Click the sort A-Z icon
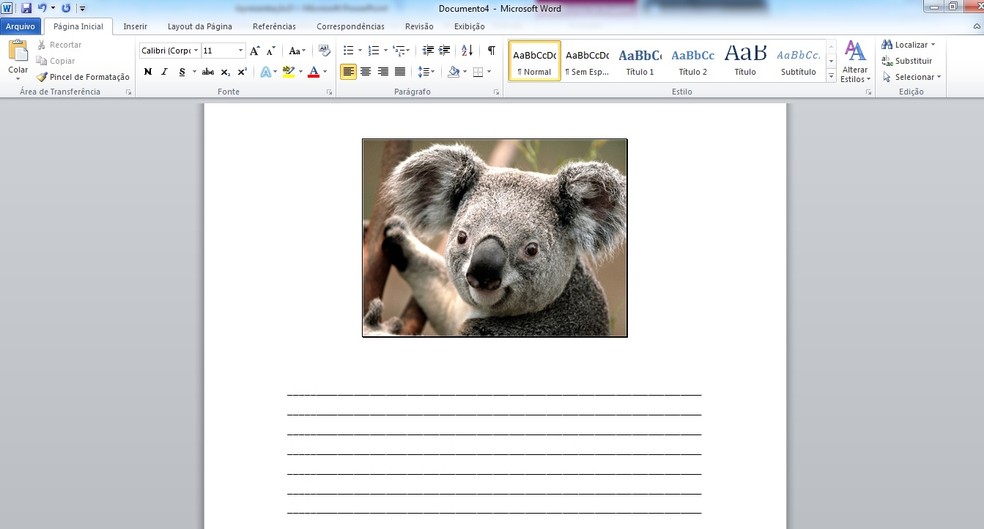Screen dimensions: 984x529 (467, 50)
